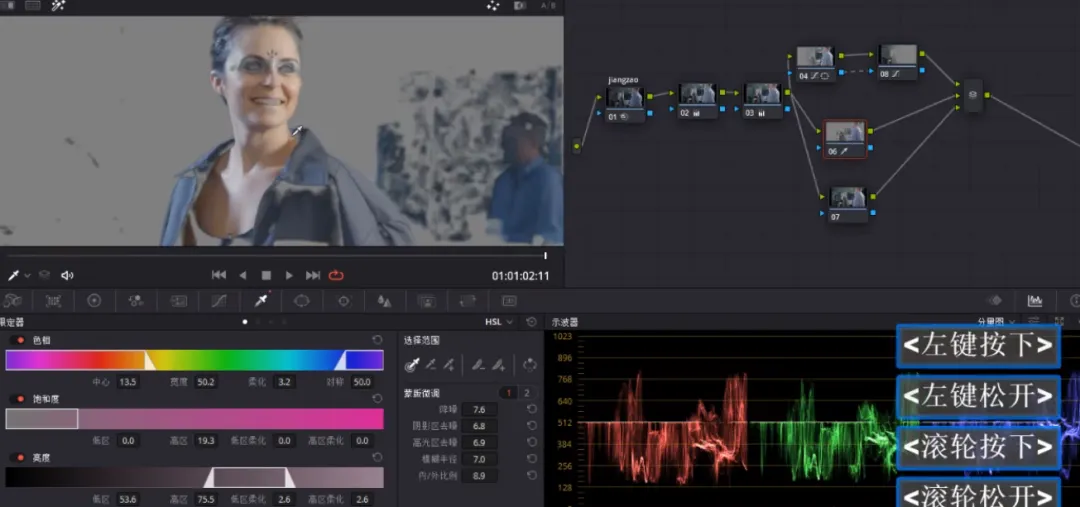This screenshot has width=1080, height=507.
Task: Reset all qualifier settings next to HSL
Action: [x=532, y=322]
